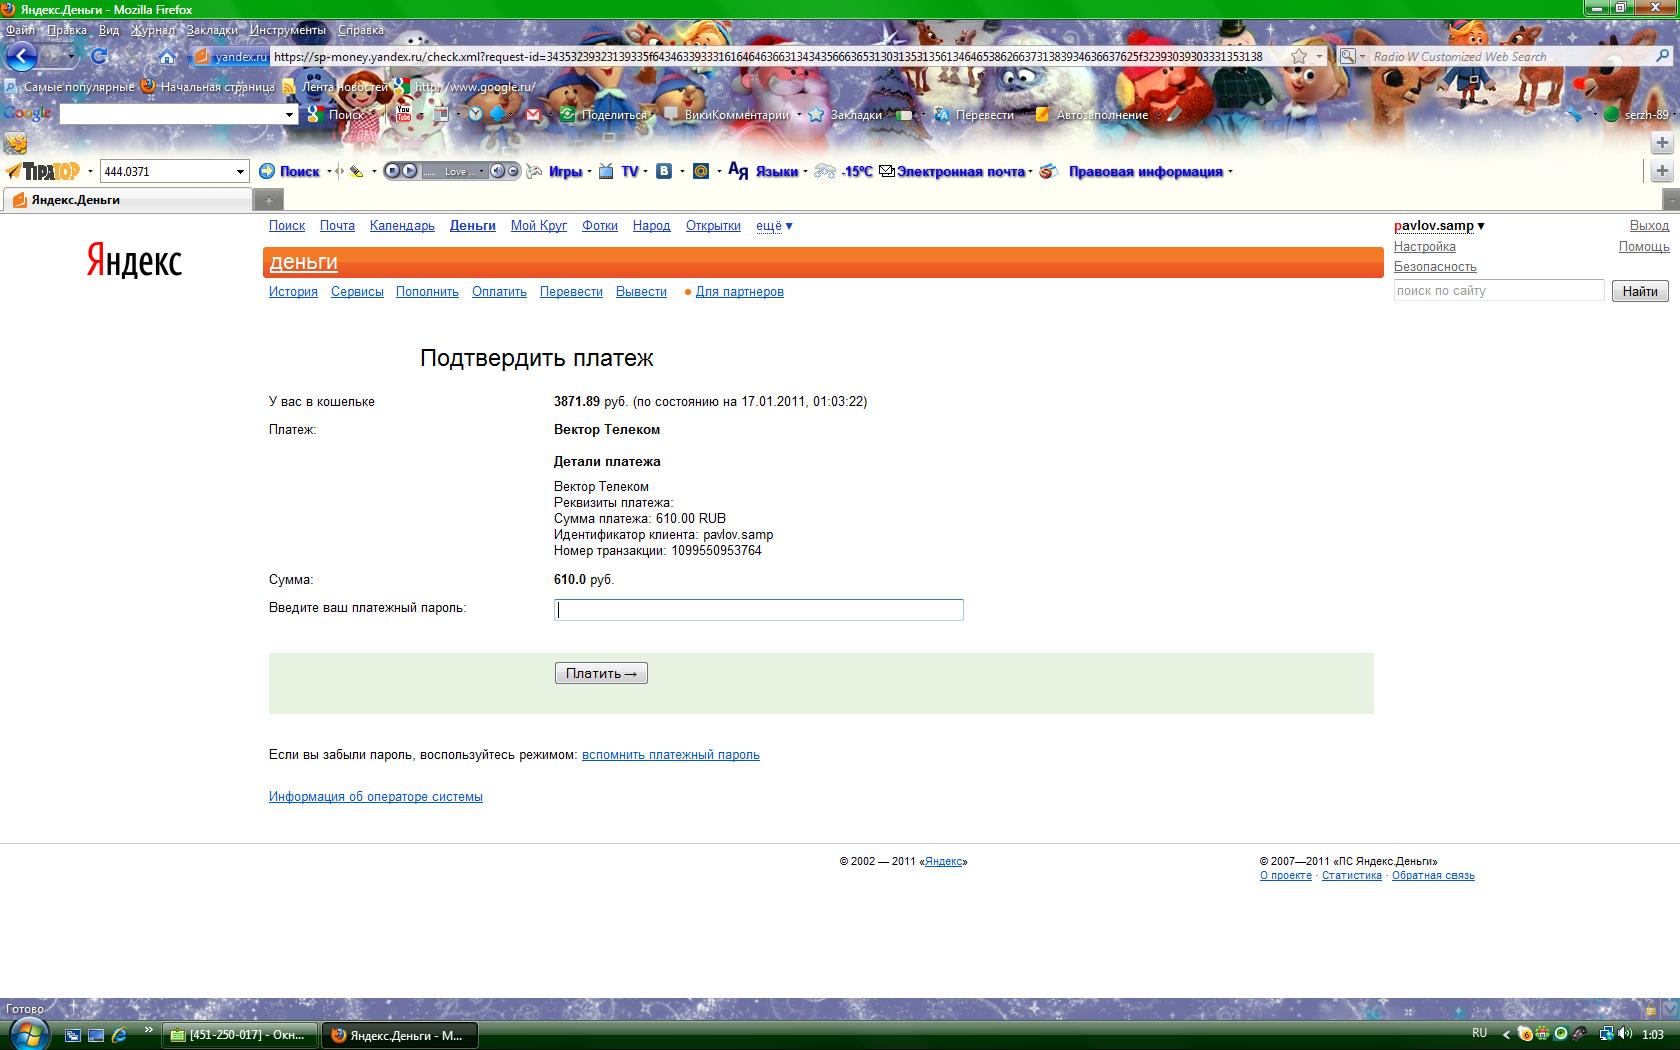Open the TV toolbar menu
Screen dimensions: 1680x1050
tap(620, 171)
